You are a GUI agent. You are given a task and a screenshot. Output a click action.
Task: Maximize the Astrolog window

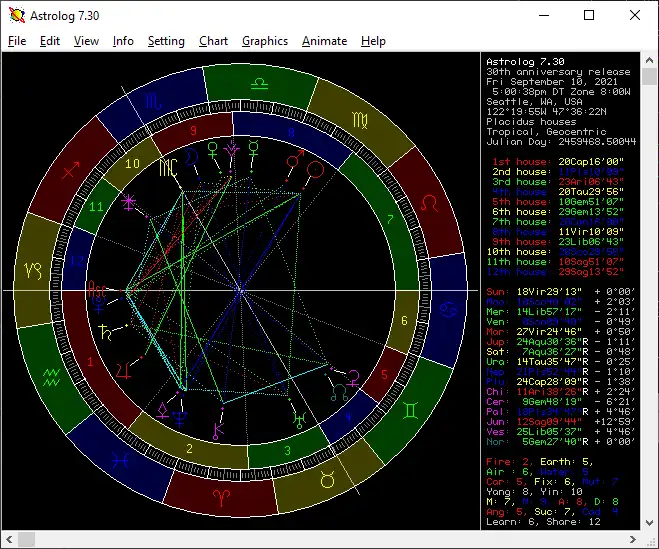589,16
